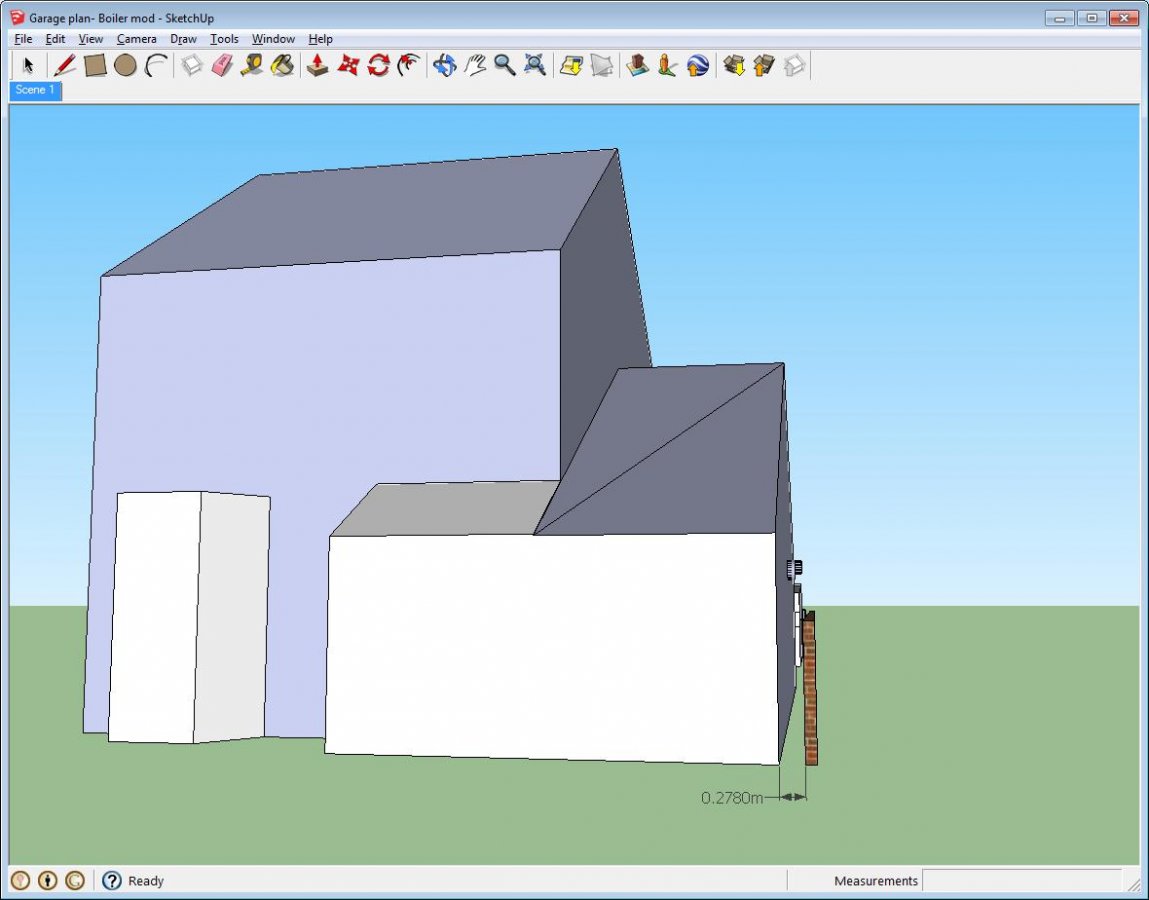Screen dimensions: 1149x900
Task: Open the Draw menu
Action: [183, 39]
